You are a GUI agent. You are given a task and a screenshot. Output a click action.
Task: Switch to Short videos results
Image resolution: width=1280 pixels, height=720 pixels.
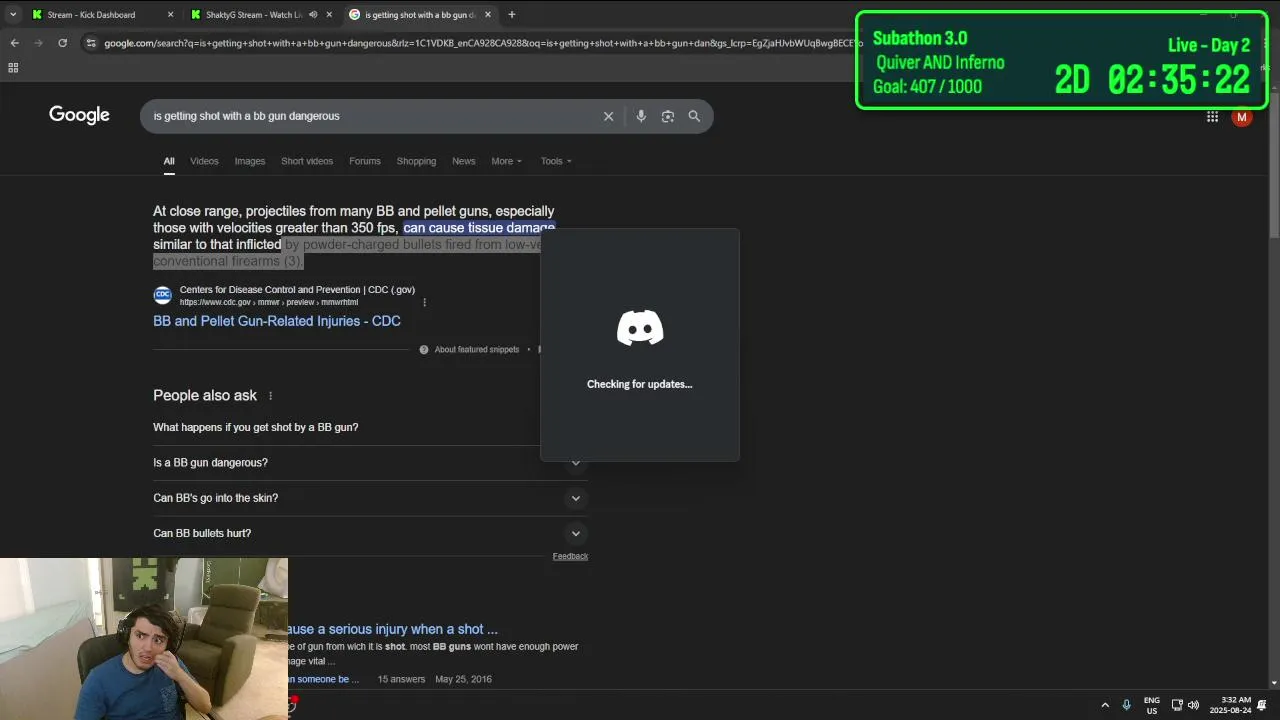307,161
